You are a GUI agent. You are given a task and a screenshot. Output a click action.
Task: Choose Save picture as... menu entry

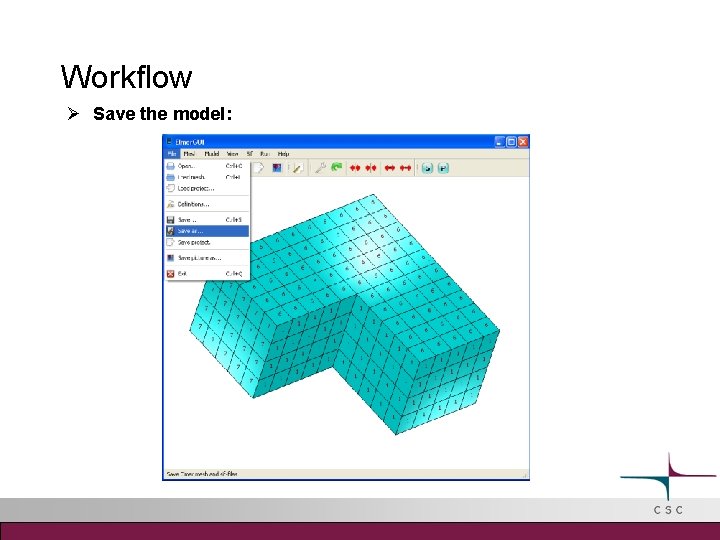tap(207, 258)
